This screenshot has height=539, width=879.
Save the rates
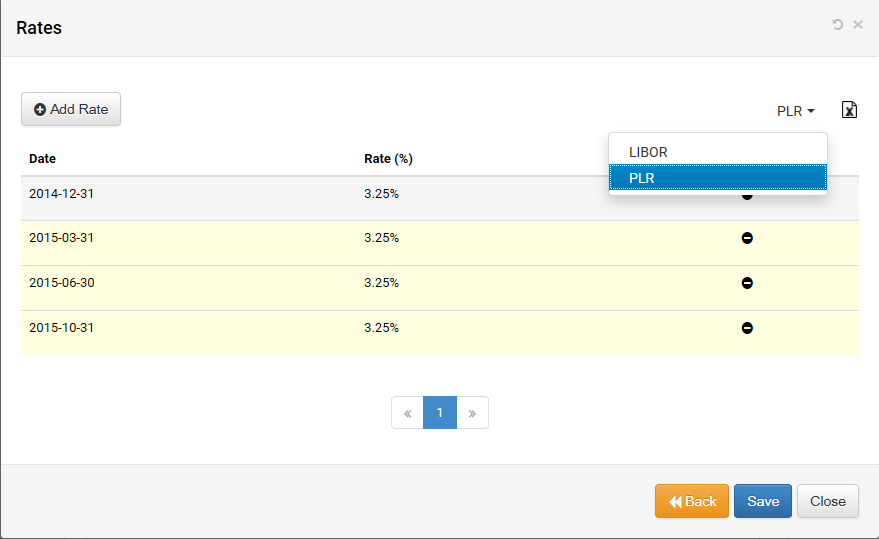tap(763, 501)
